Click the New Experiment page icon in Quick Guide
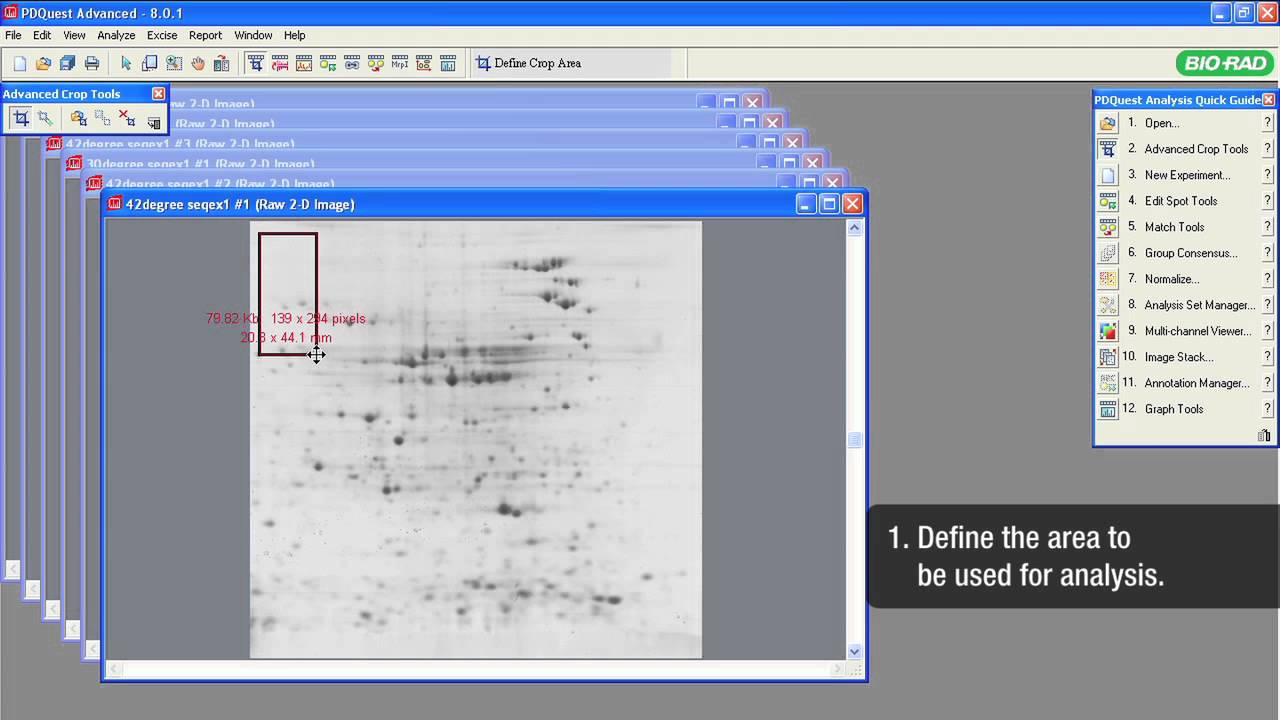This screenshot has height=720, width=1280. click(1108, 175)
